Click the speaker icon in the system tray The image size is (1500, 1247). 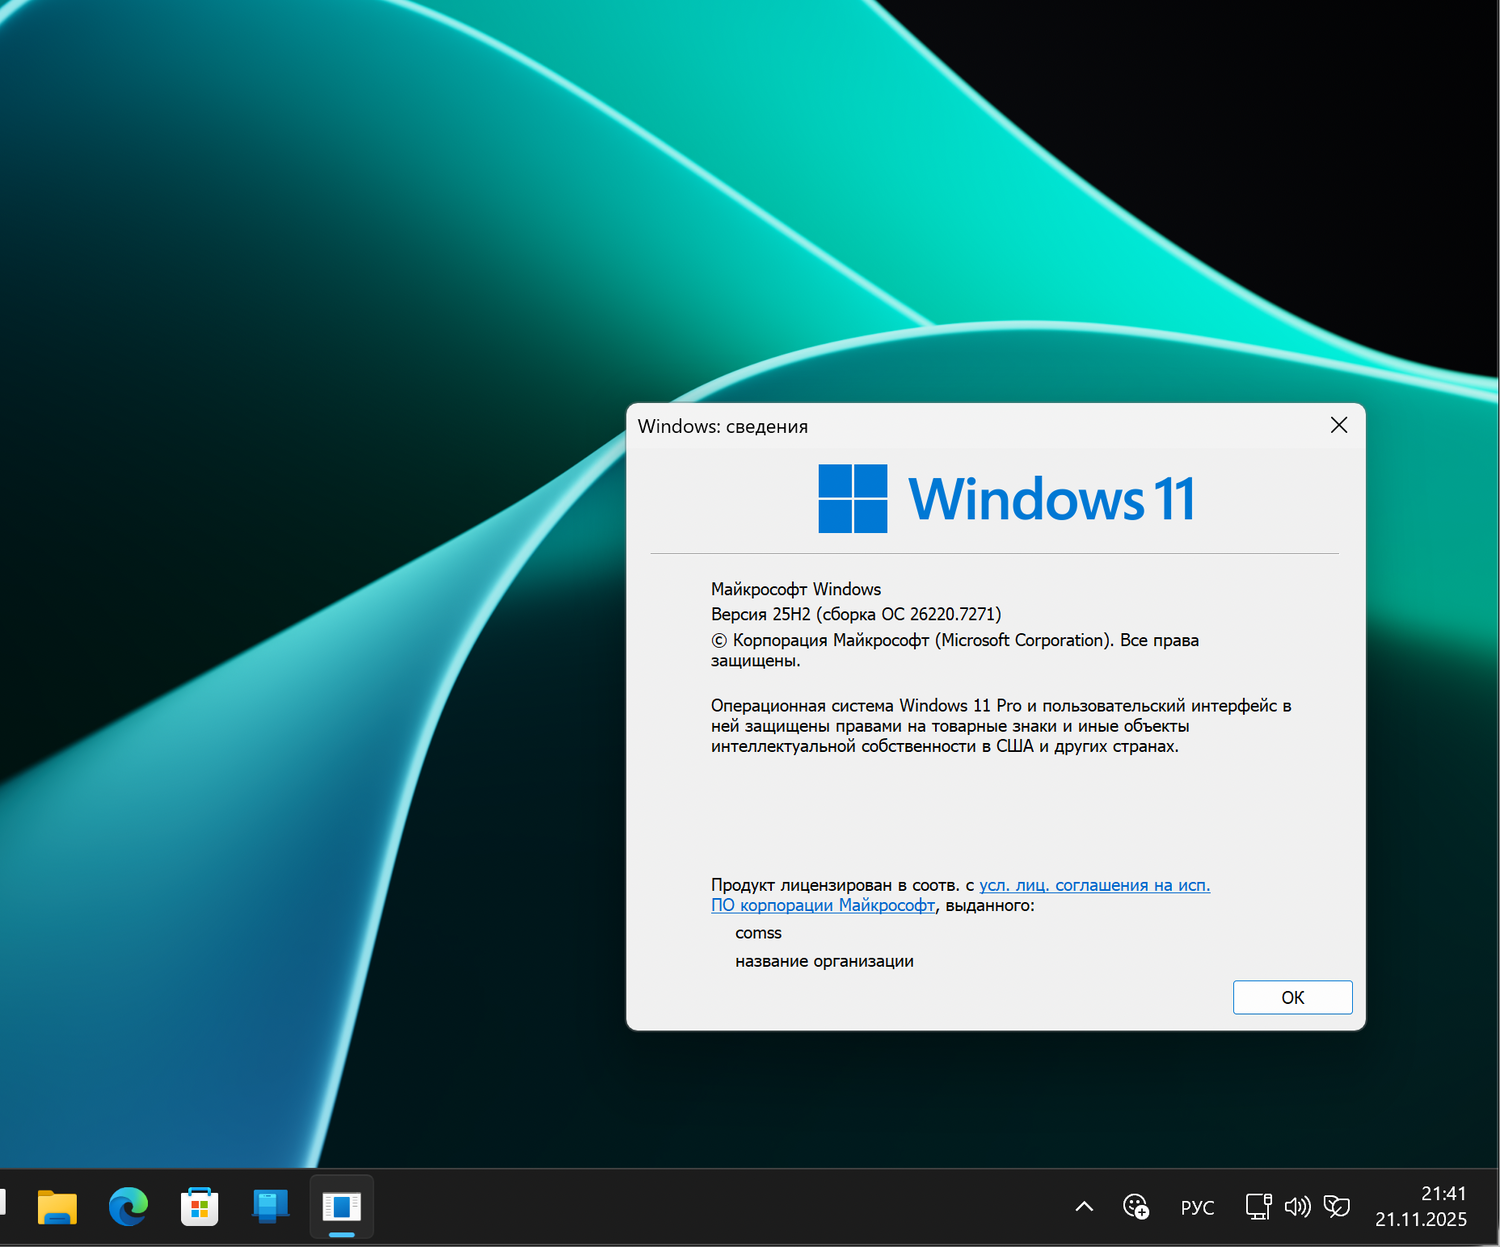click(x=1297, y=1207)
